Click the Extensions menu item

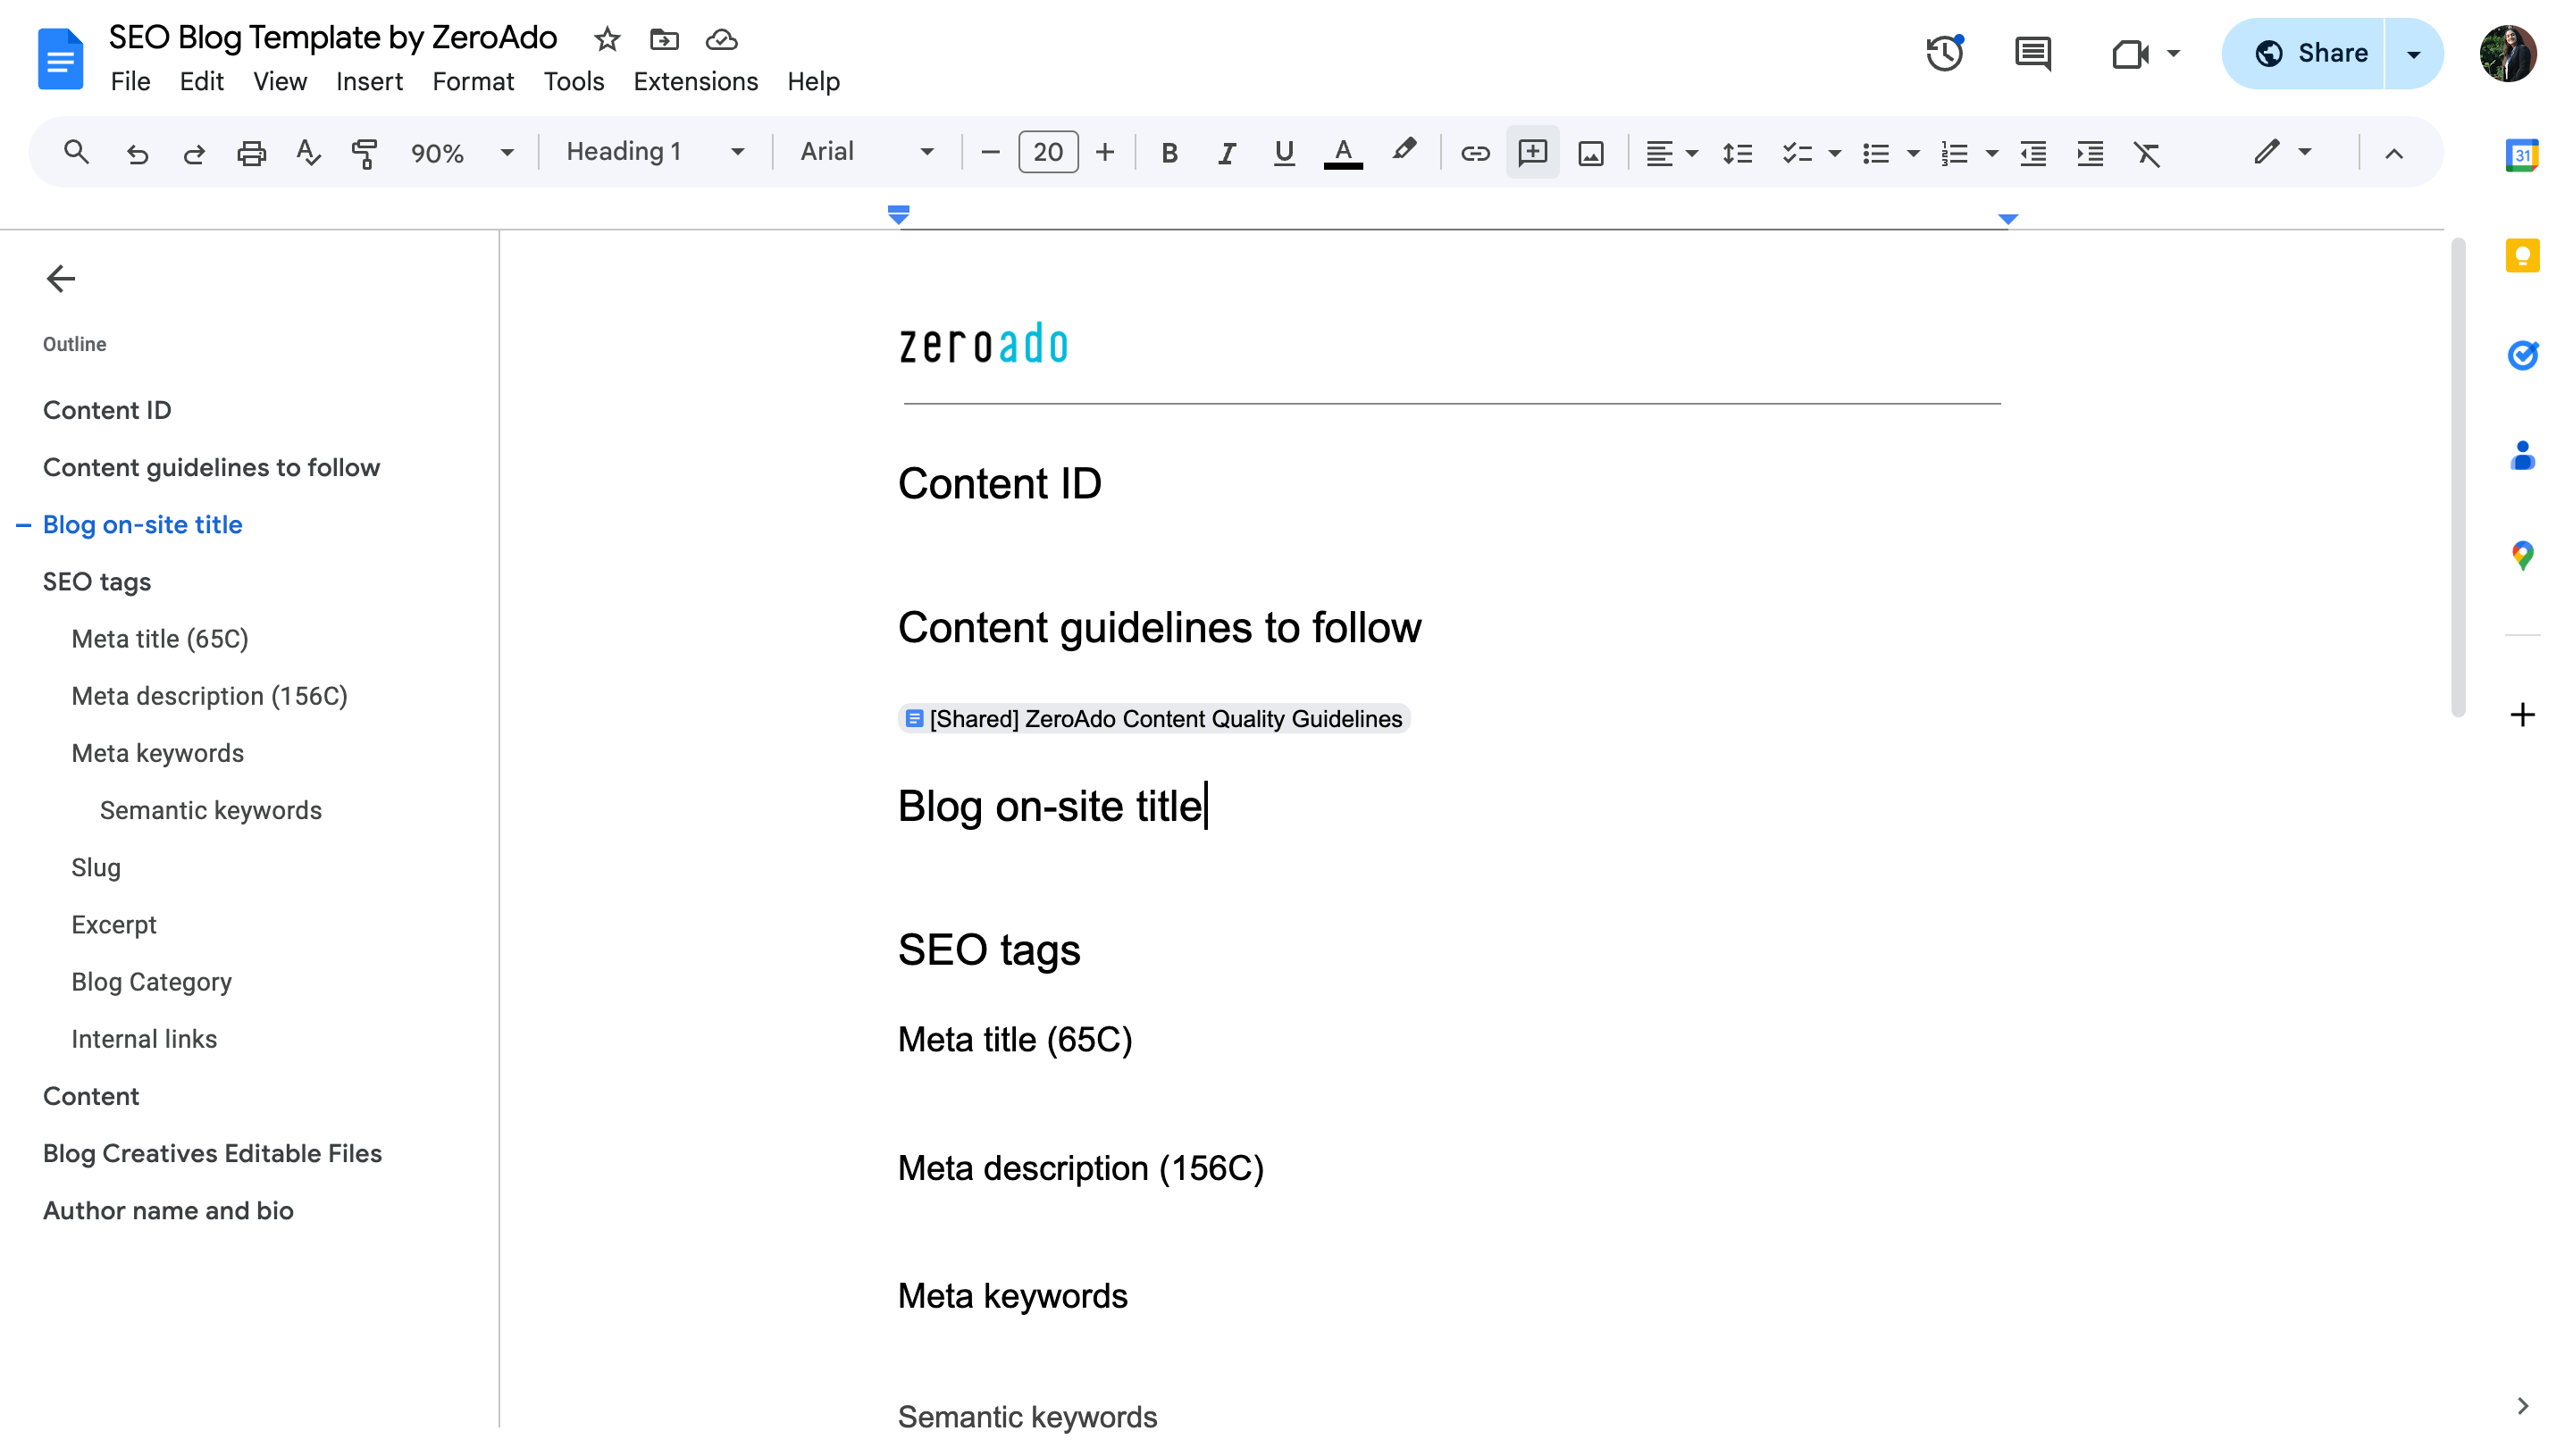[694, 81]
